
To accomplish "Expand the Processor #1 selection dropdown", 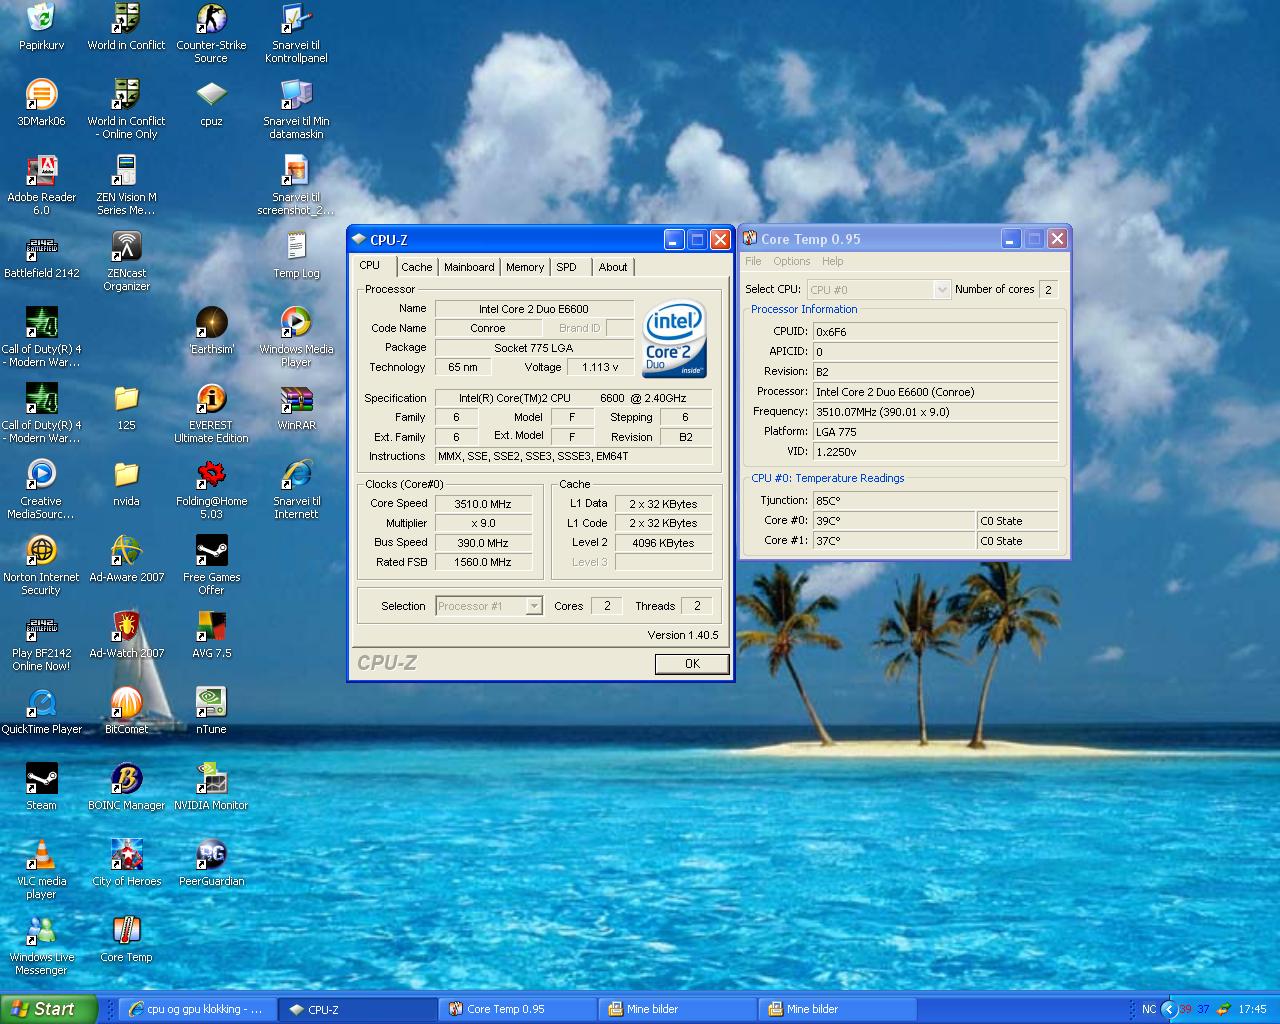I will 534,606.
